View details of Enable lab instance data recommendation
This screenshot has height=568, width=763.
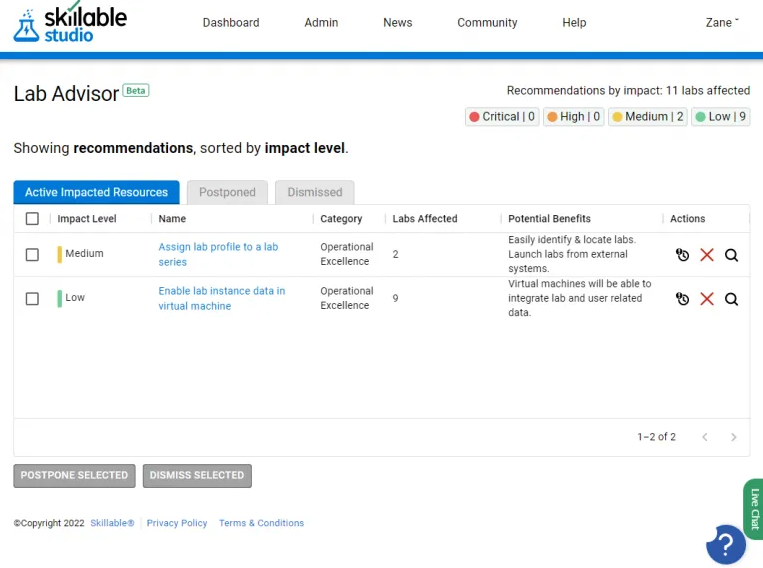(731, 298)
